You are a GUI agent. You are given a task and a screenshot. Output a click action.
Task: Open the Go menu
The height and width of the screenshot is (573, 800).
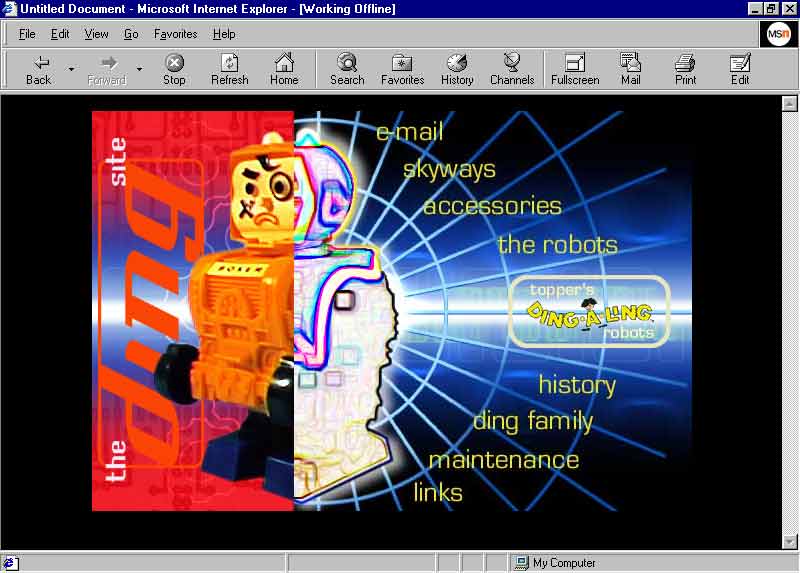coord(131,34)
